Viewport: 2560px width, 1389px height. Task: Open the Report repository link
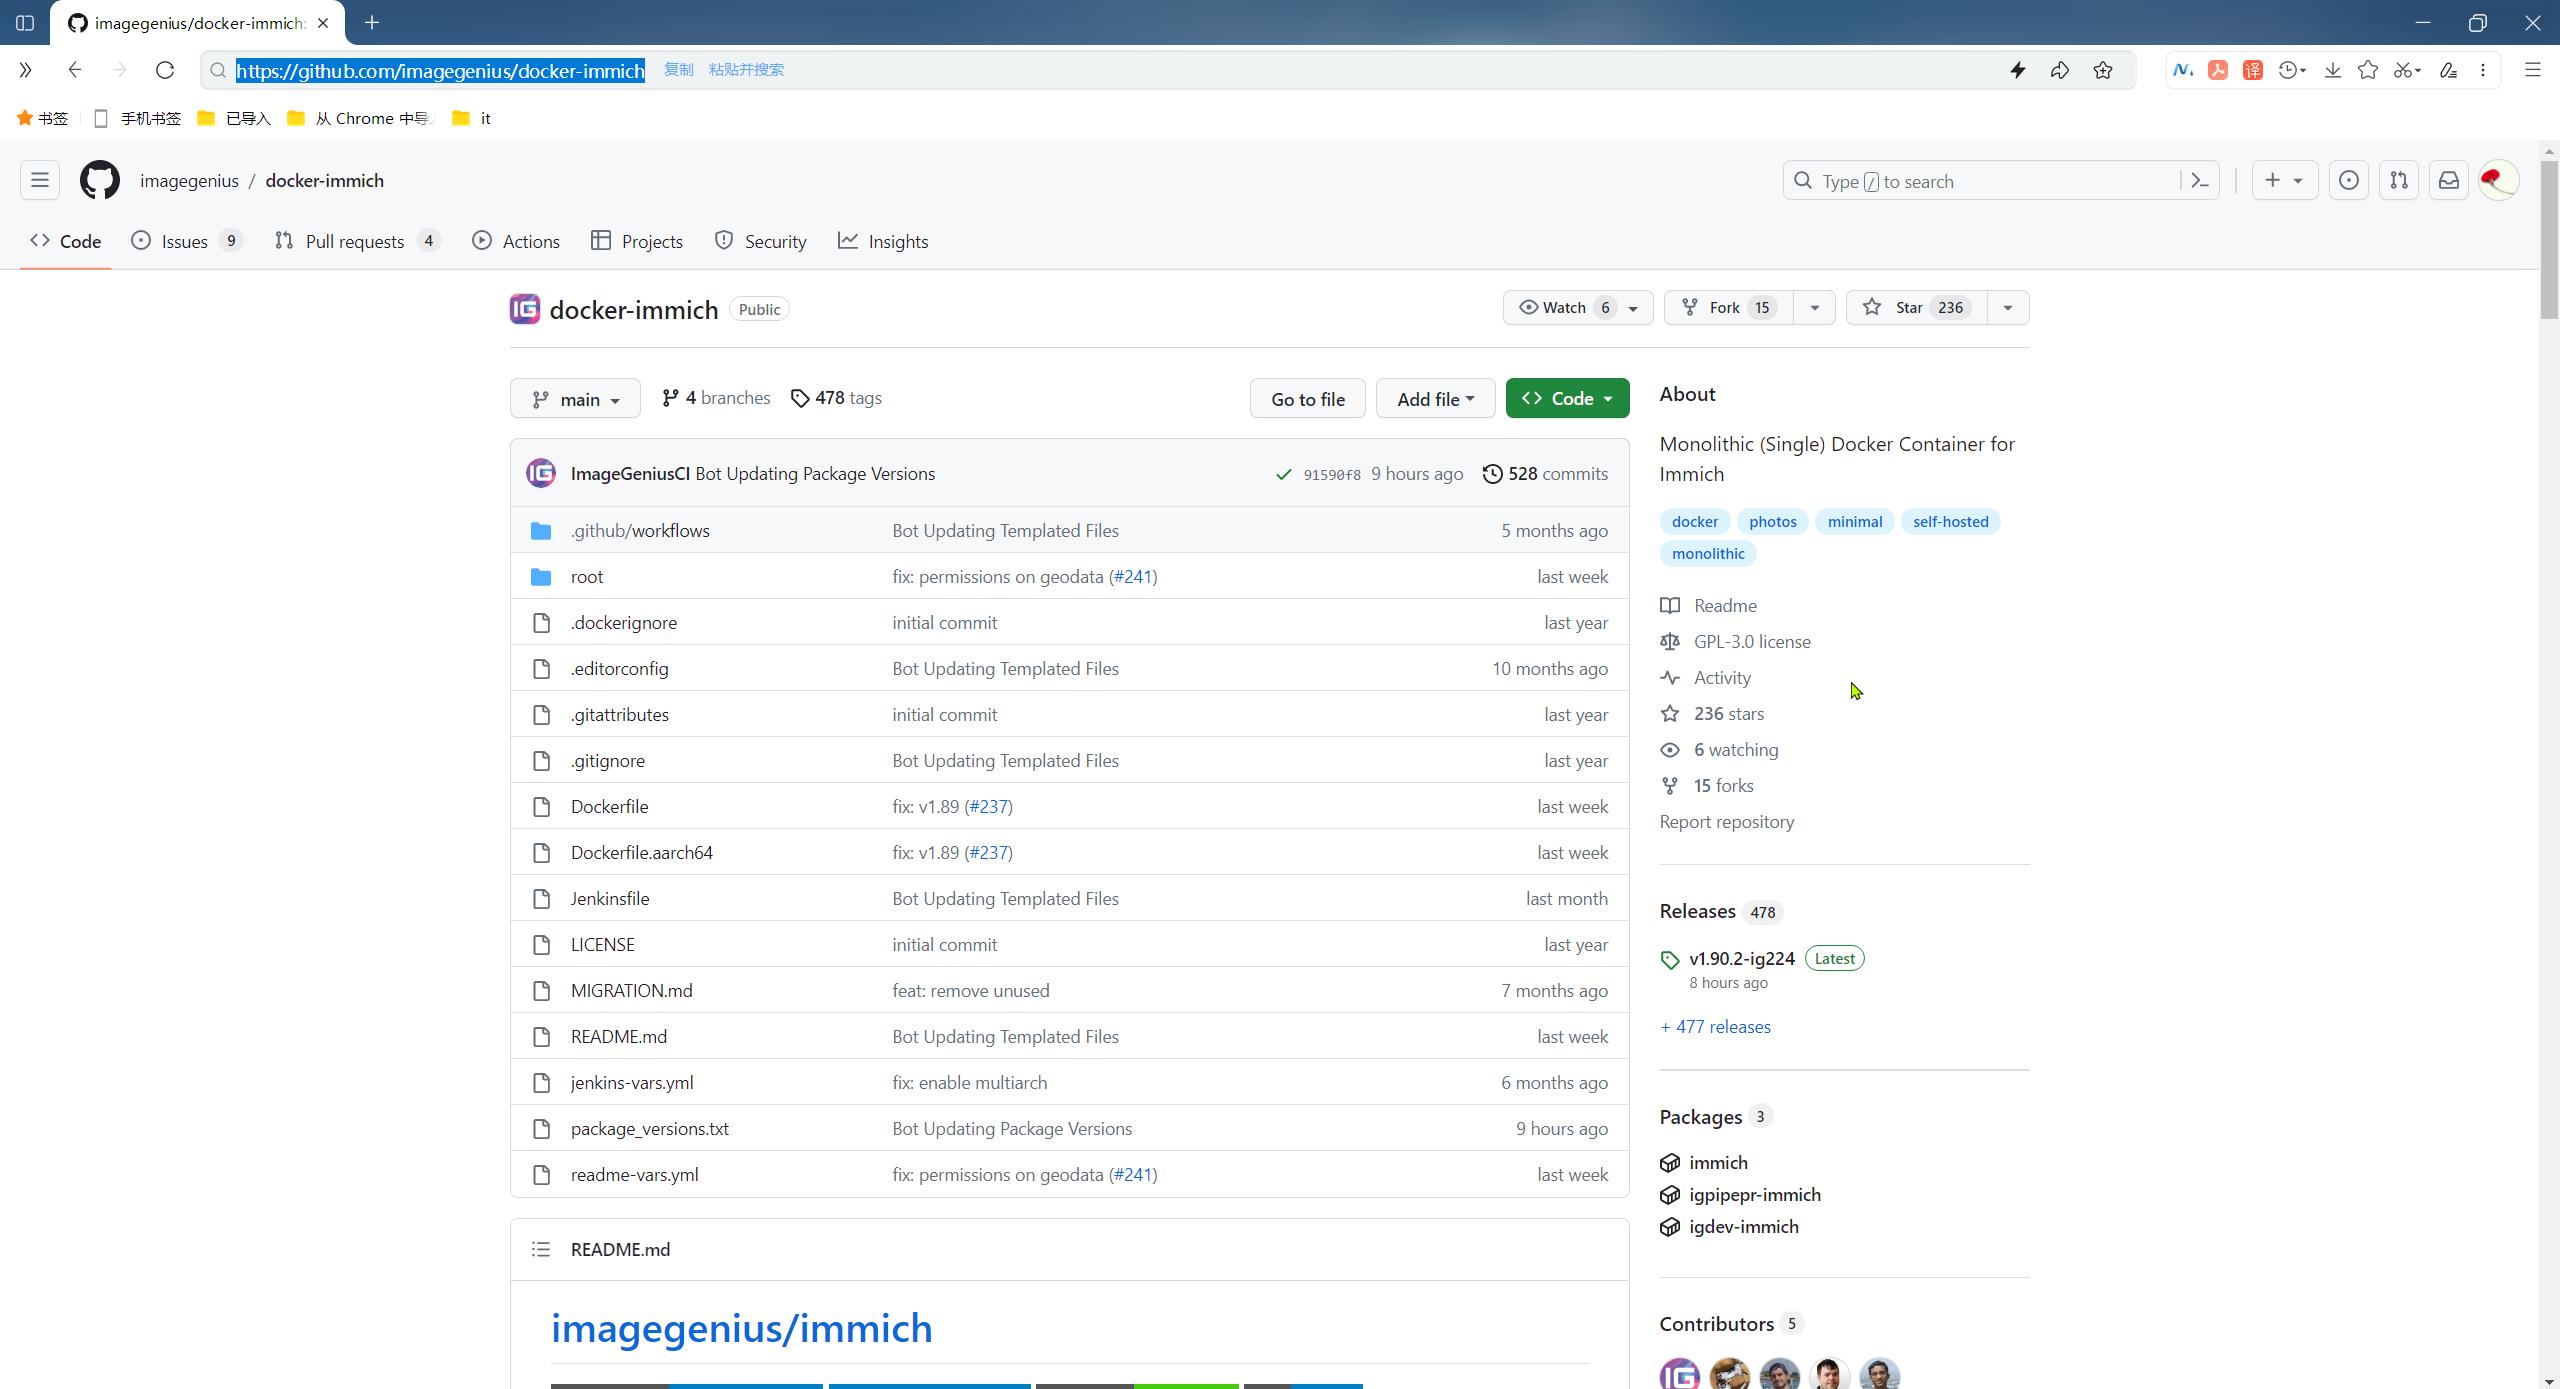(1727, 821)
